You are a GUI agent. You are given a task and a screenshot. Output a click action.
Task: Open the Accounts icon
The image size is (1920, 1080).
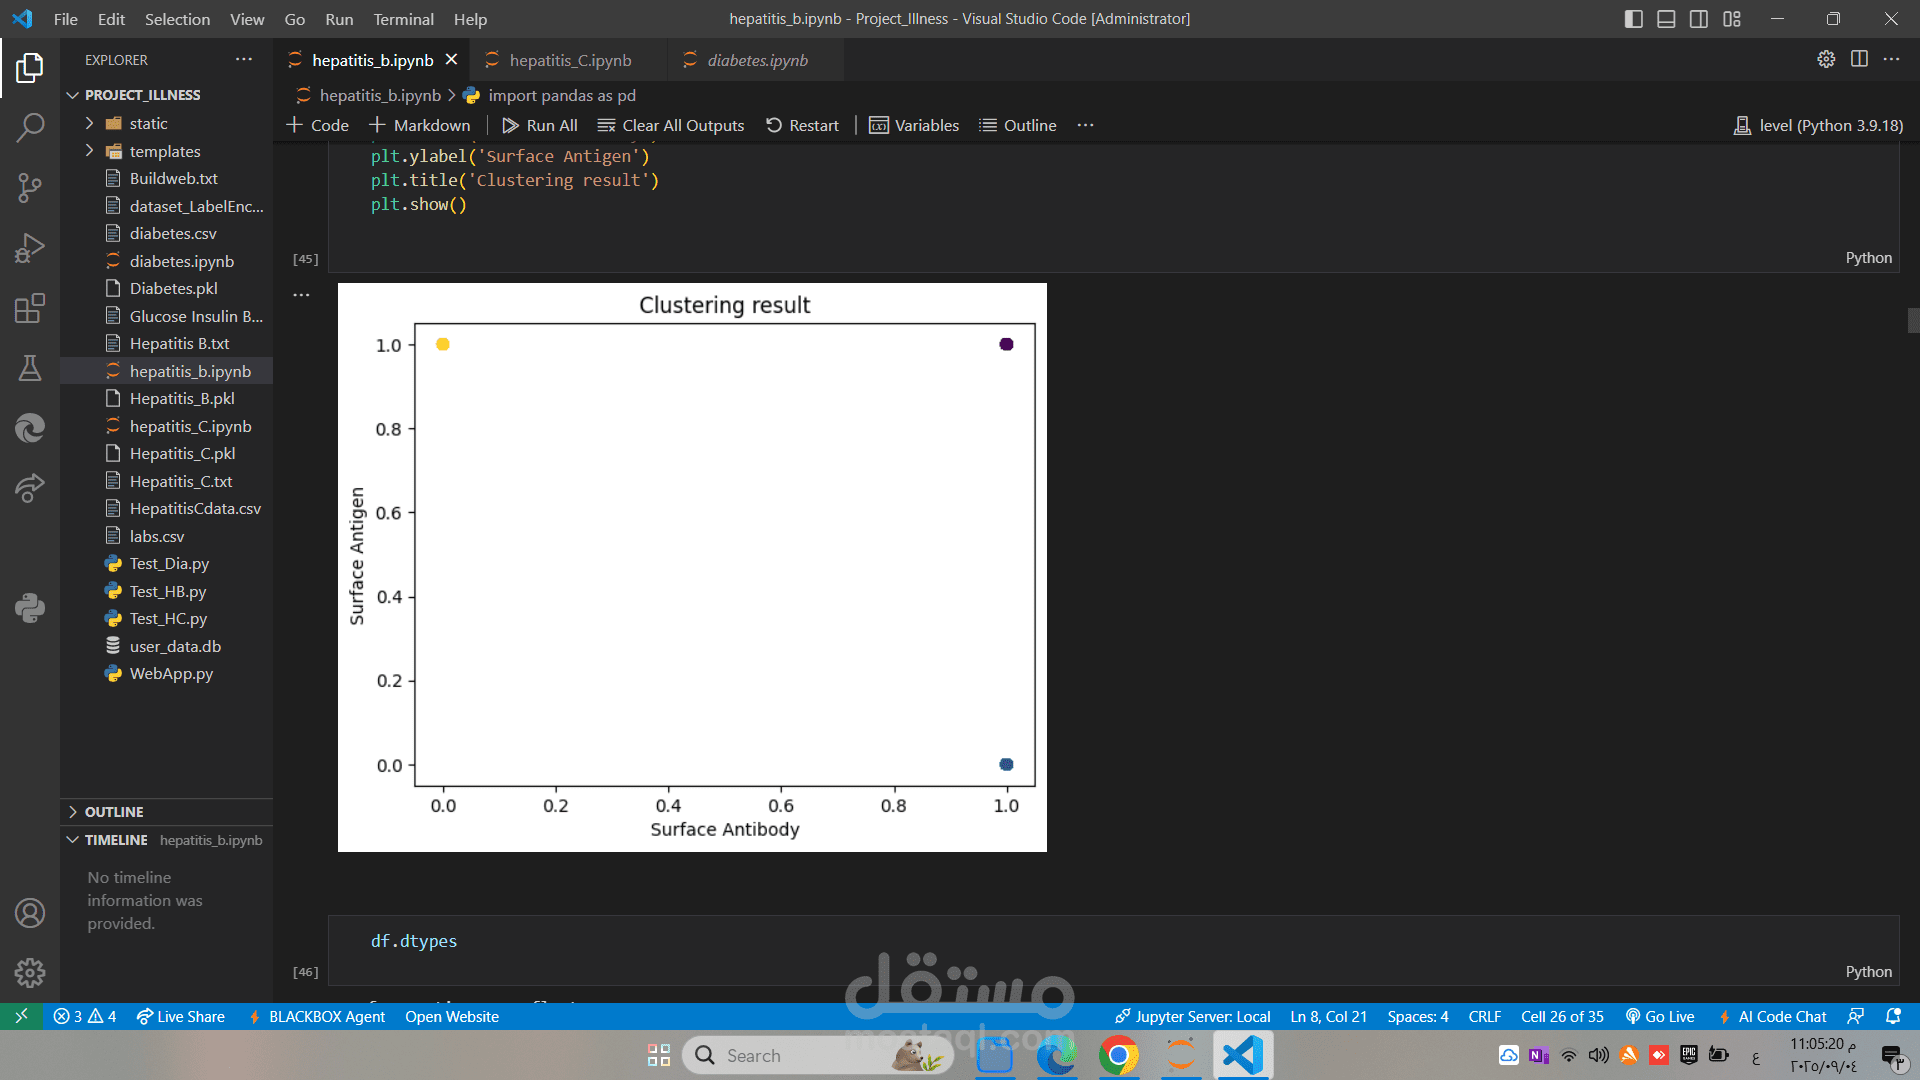pos(30,912)
